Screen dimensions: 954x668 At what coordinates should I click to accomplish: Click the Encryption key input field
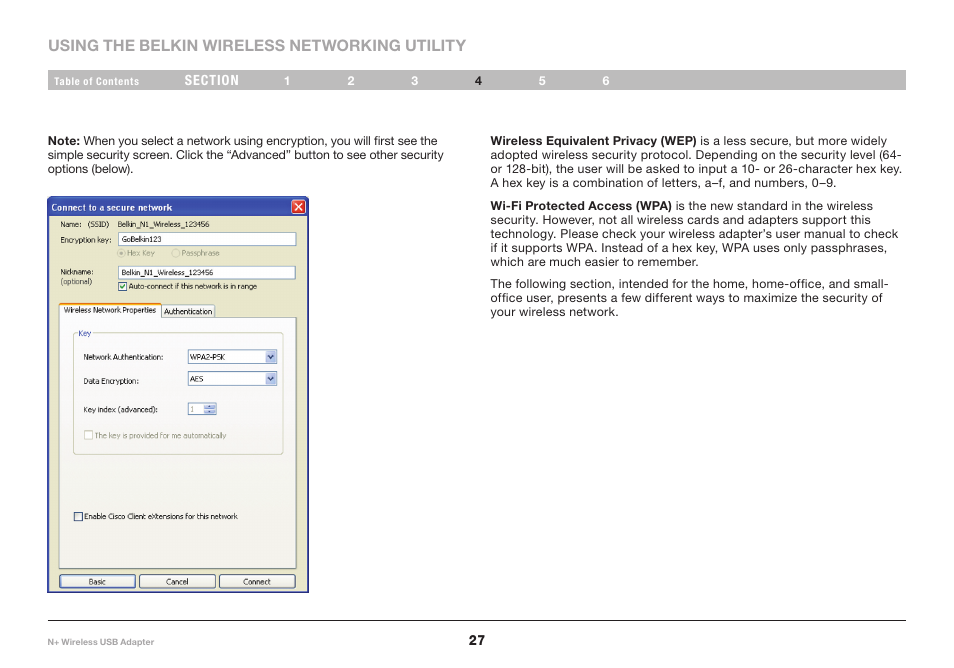(207, 239)
